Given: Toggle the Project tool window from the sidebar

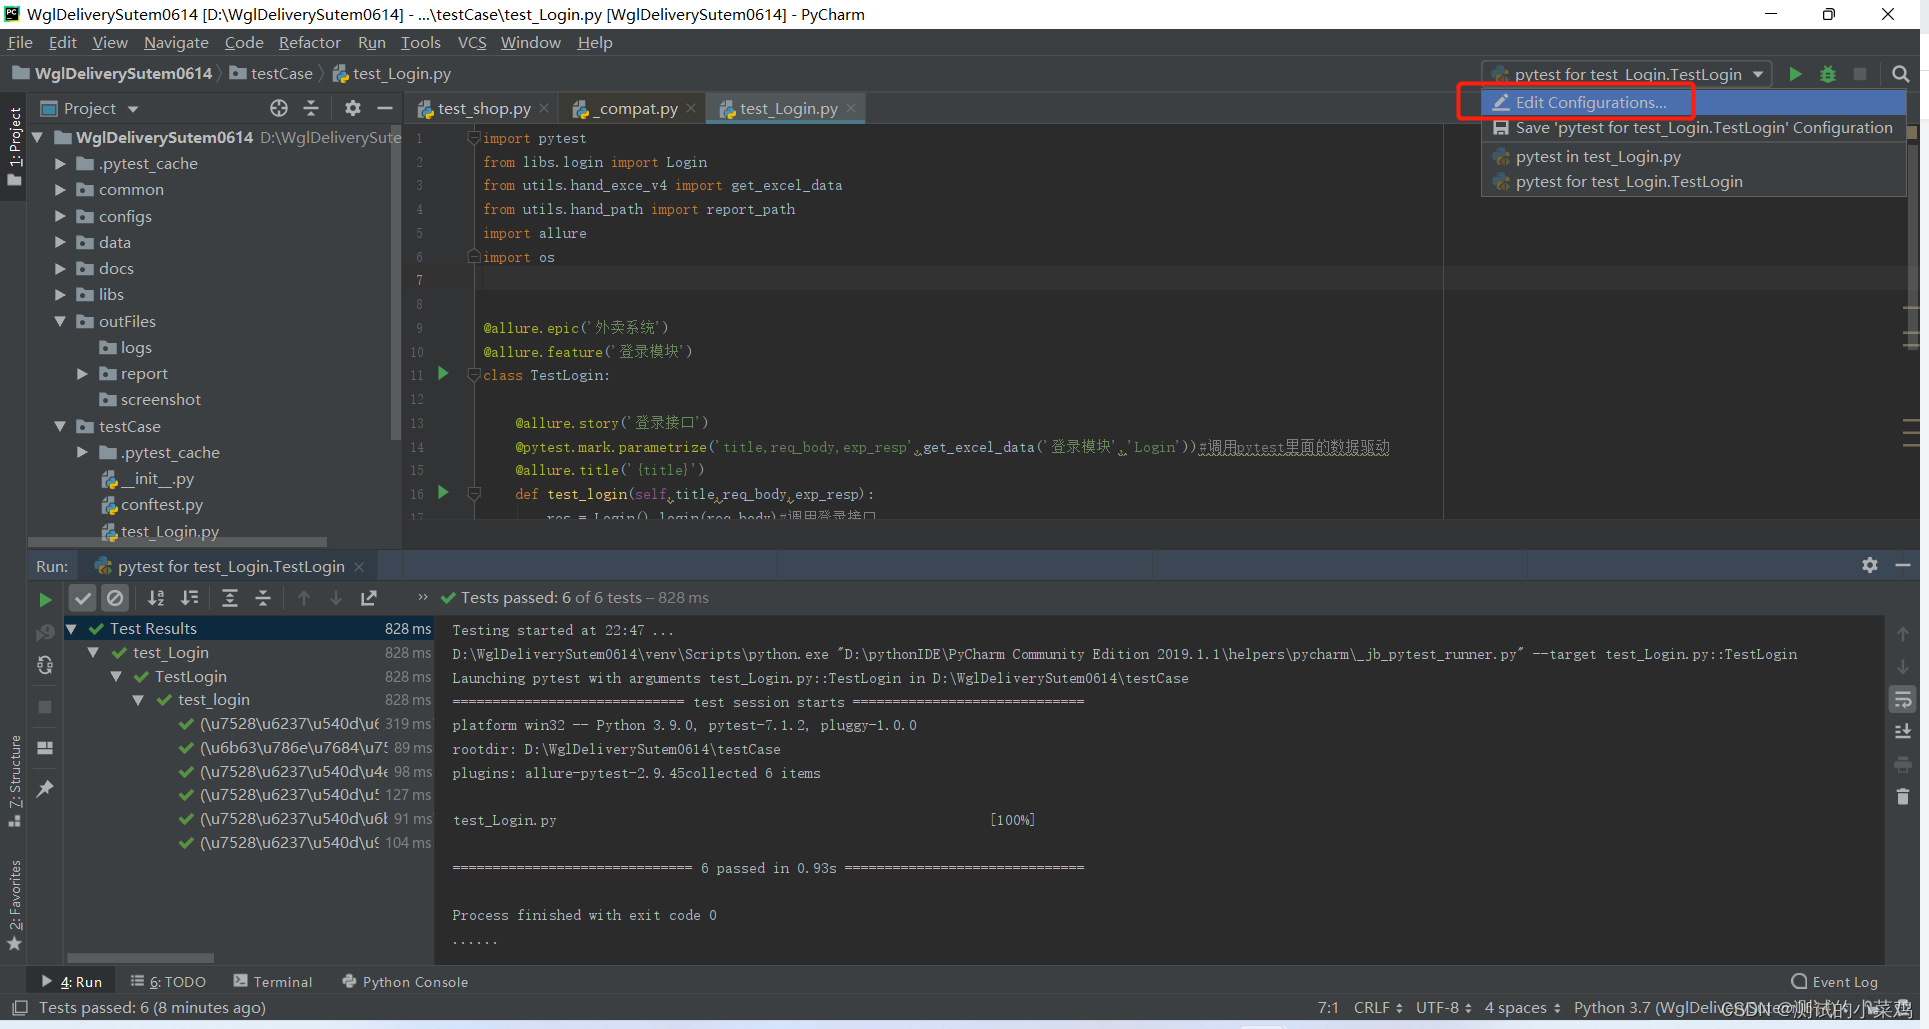Looking at the screenshot, I should (14, 140).
